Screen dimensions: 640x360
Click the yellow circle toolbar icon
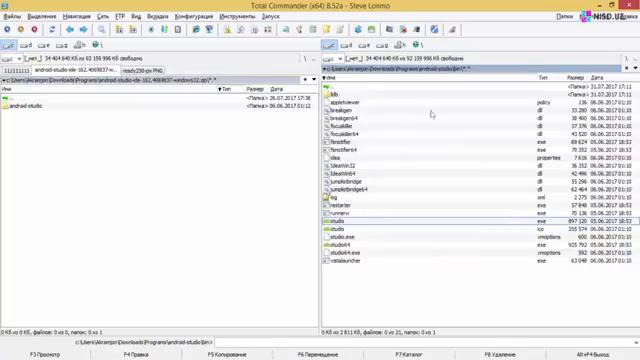(x=21, y=29)
